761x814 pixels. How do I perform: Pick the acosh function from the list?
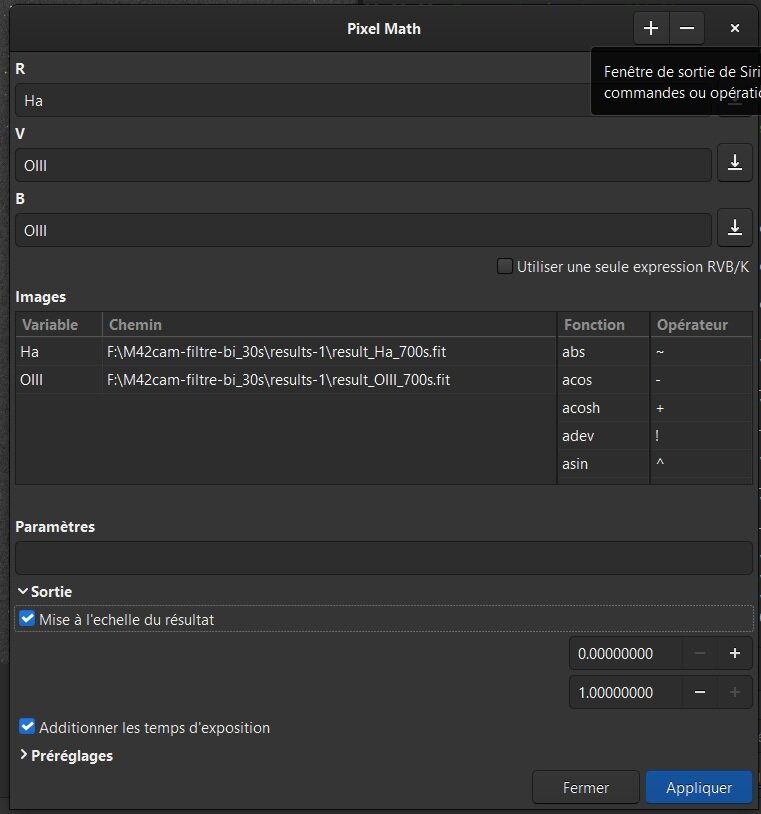click(x=583, y=408)
